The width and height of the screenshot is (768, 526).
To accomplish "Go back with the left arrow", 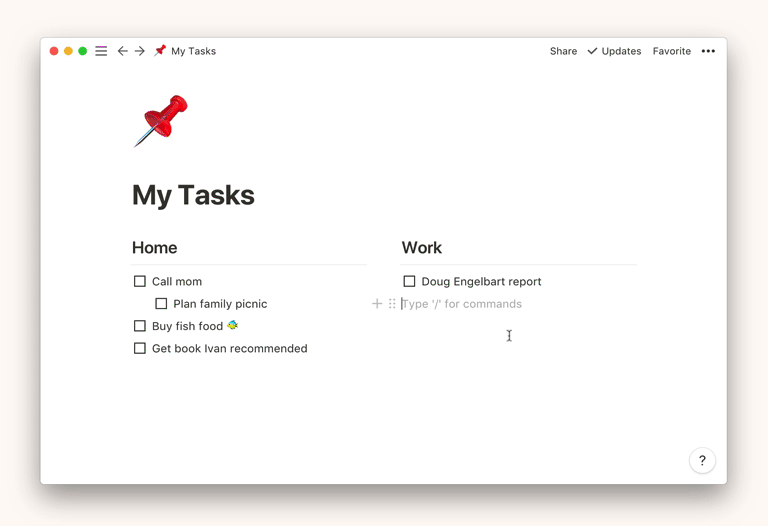I will (x=122, y=51).
